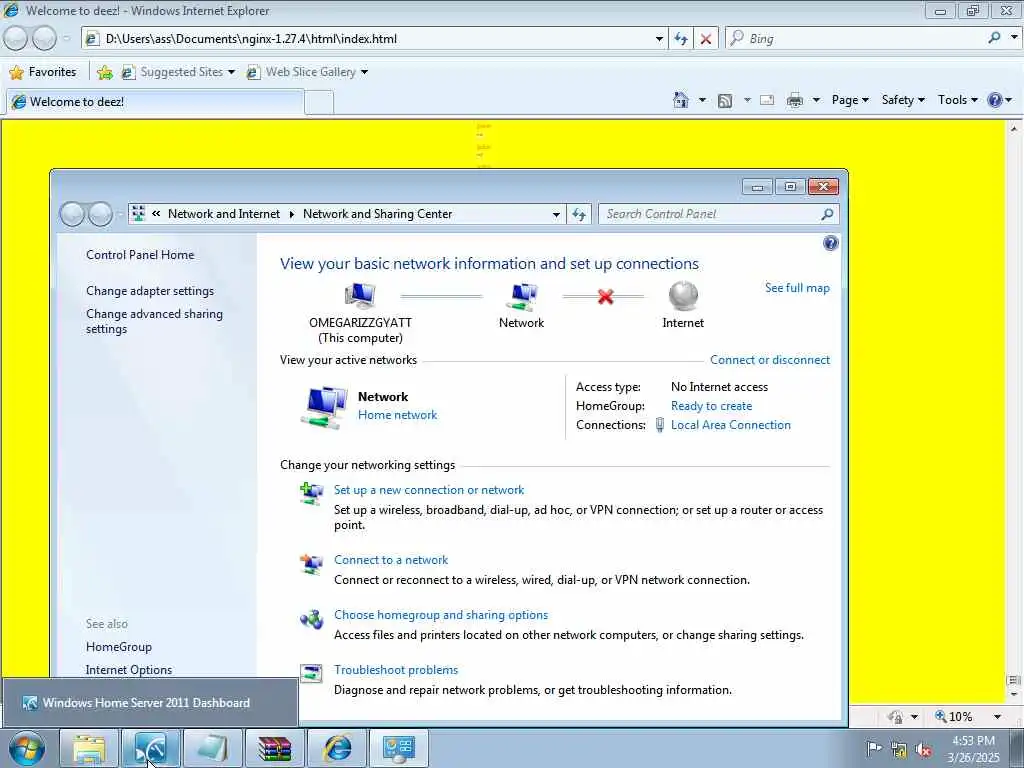Image resolution: width=1024 pixels, height=768 pixels.
Task: Open Windows Home Server Dashboard taskbar icon
Action: (x=150, y=748)
